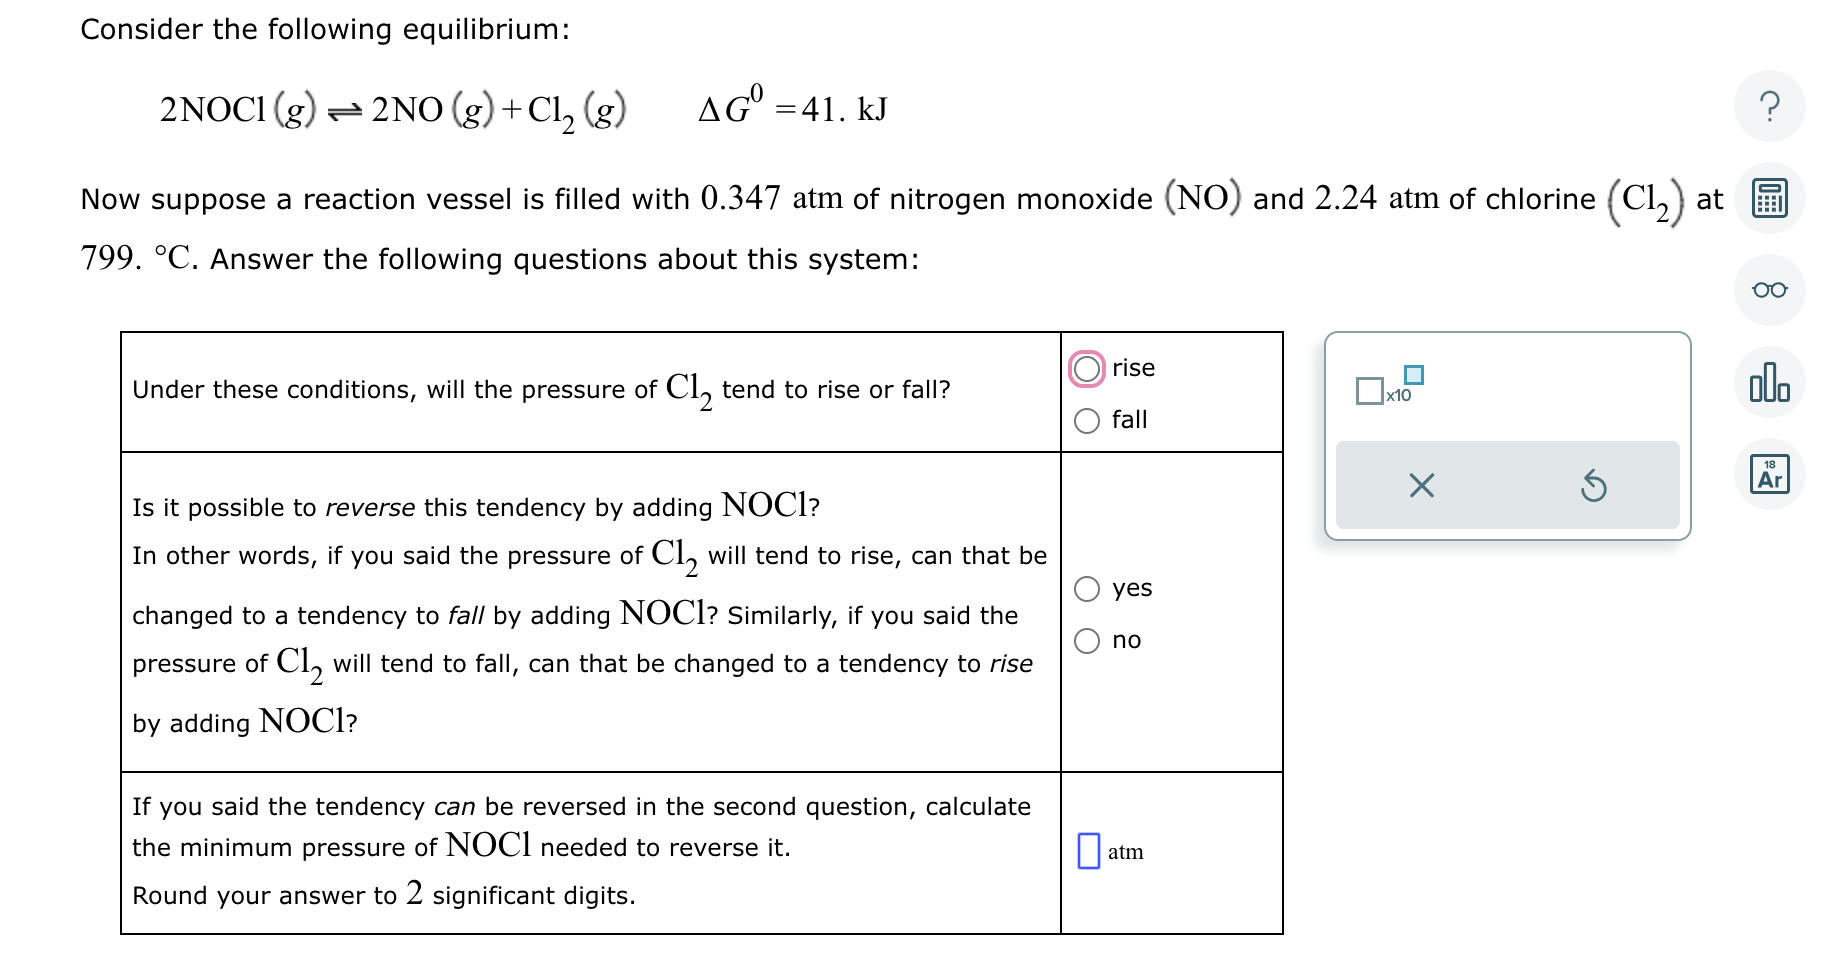Image resolution: width=1836 pixels, height=962 pixels.
Task: Select the fall radio button
Action: (x=1087, y=420)
